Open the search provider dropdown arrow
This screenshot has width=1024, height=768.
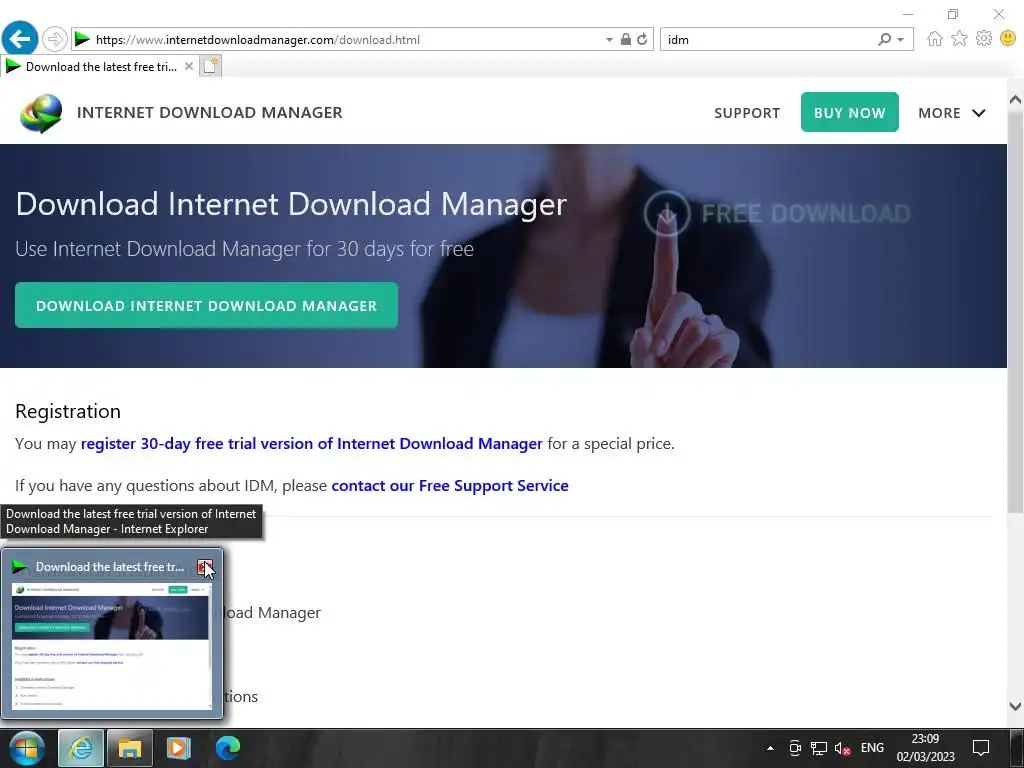click(901, 40)
